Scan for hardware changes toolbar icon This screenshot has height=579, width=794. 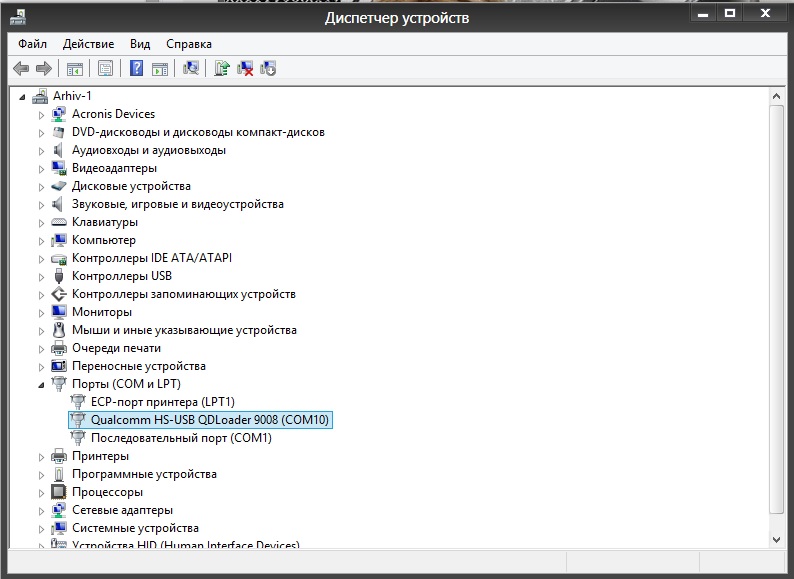pos(191,68)
